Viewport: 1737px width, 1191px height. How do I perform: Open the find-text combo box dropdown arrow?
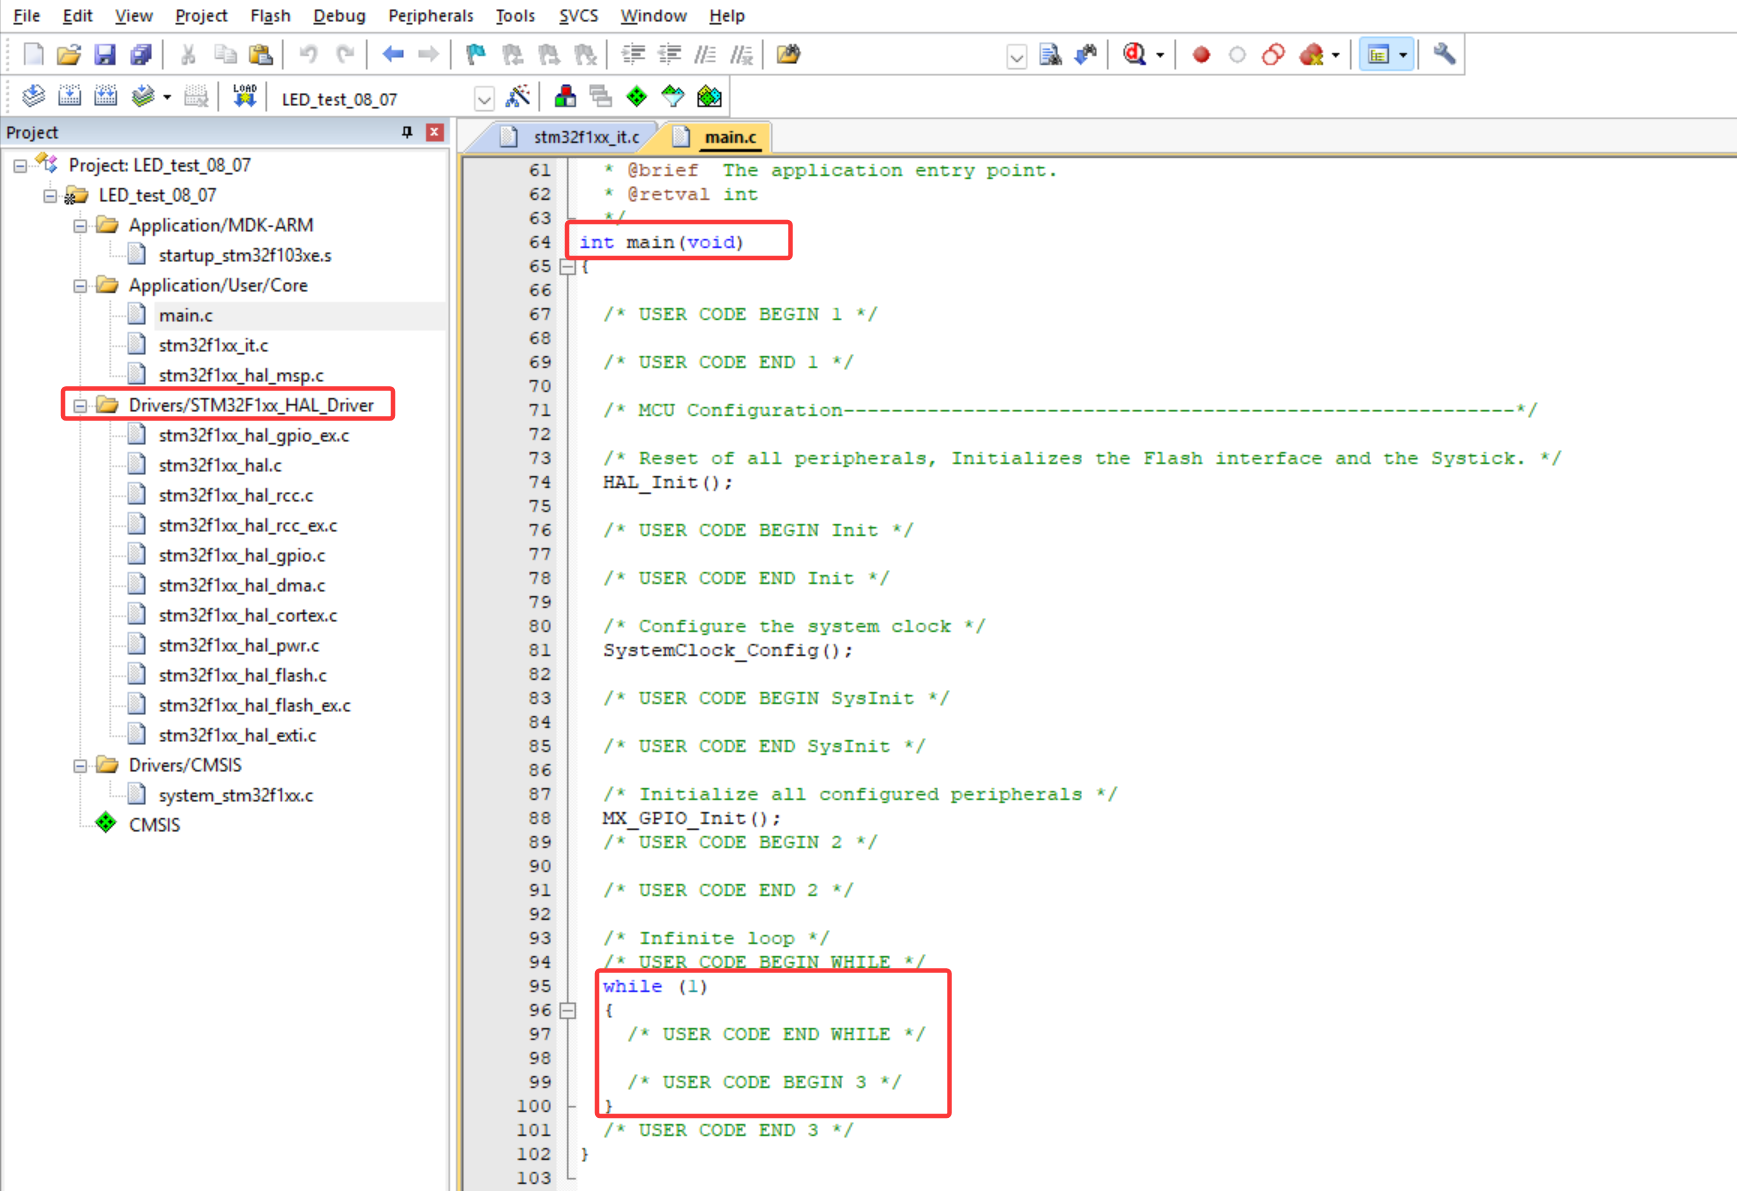pyautogui.click(x=1016, y=57)
